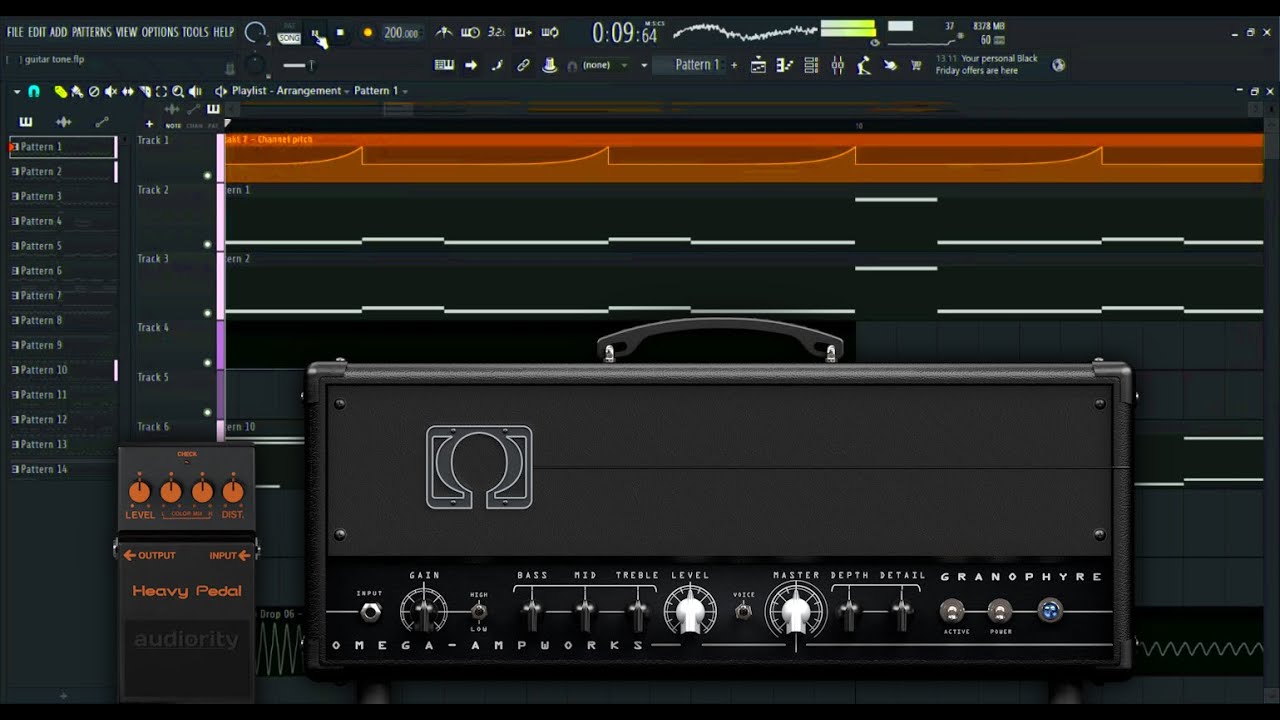
Task: Open the HELP menu
Action: 224,32
